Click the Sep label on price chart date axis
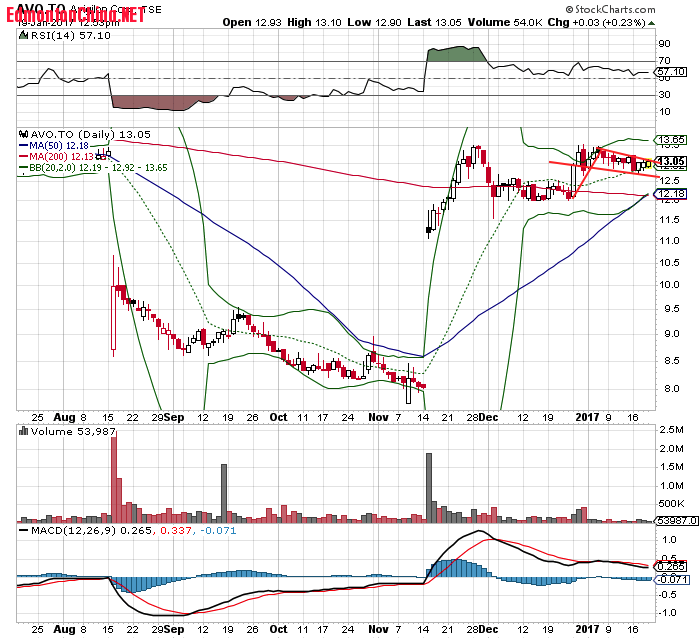700x639 pixels. coord(174,418)
